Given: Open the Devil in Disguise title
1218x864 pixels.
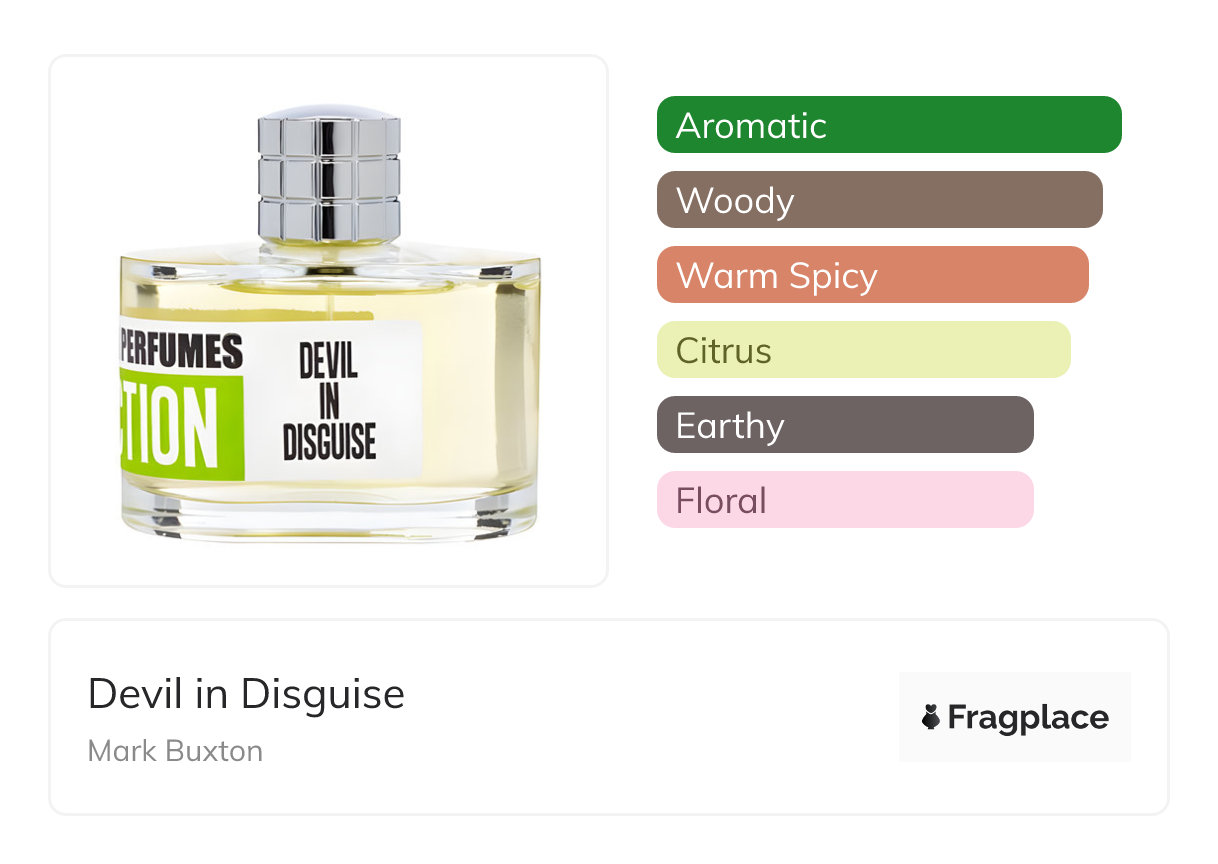Looking at the screenshot, I should pyautogui.click(x=246, y=694).
